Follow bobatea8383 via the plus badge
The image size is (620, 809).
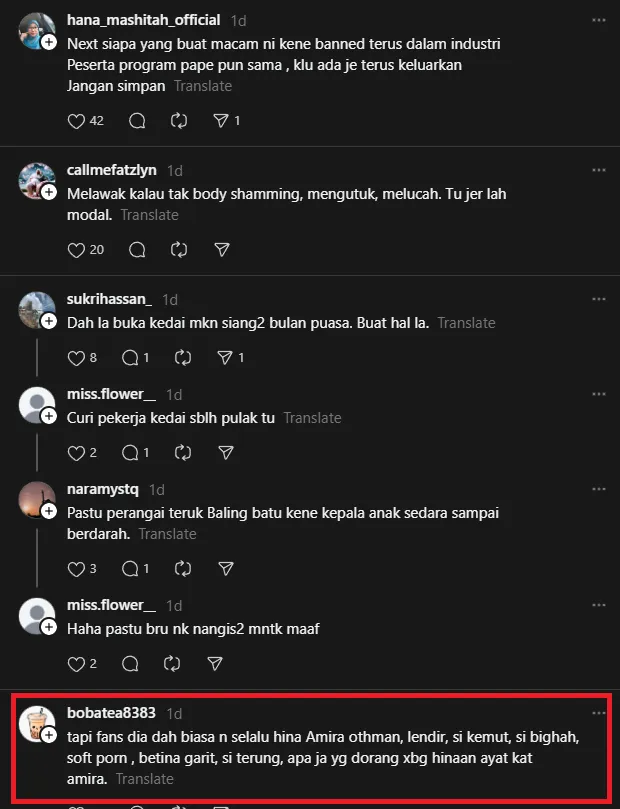coord(47,733)
